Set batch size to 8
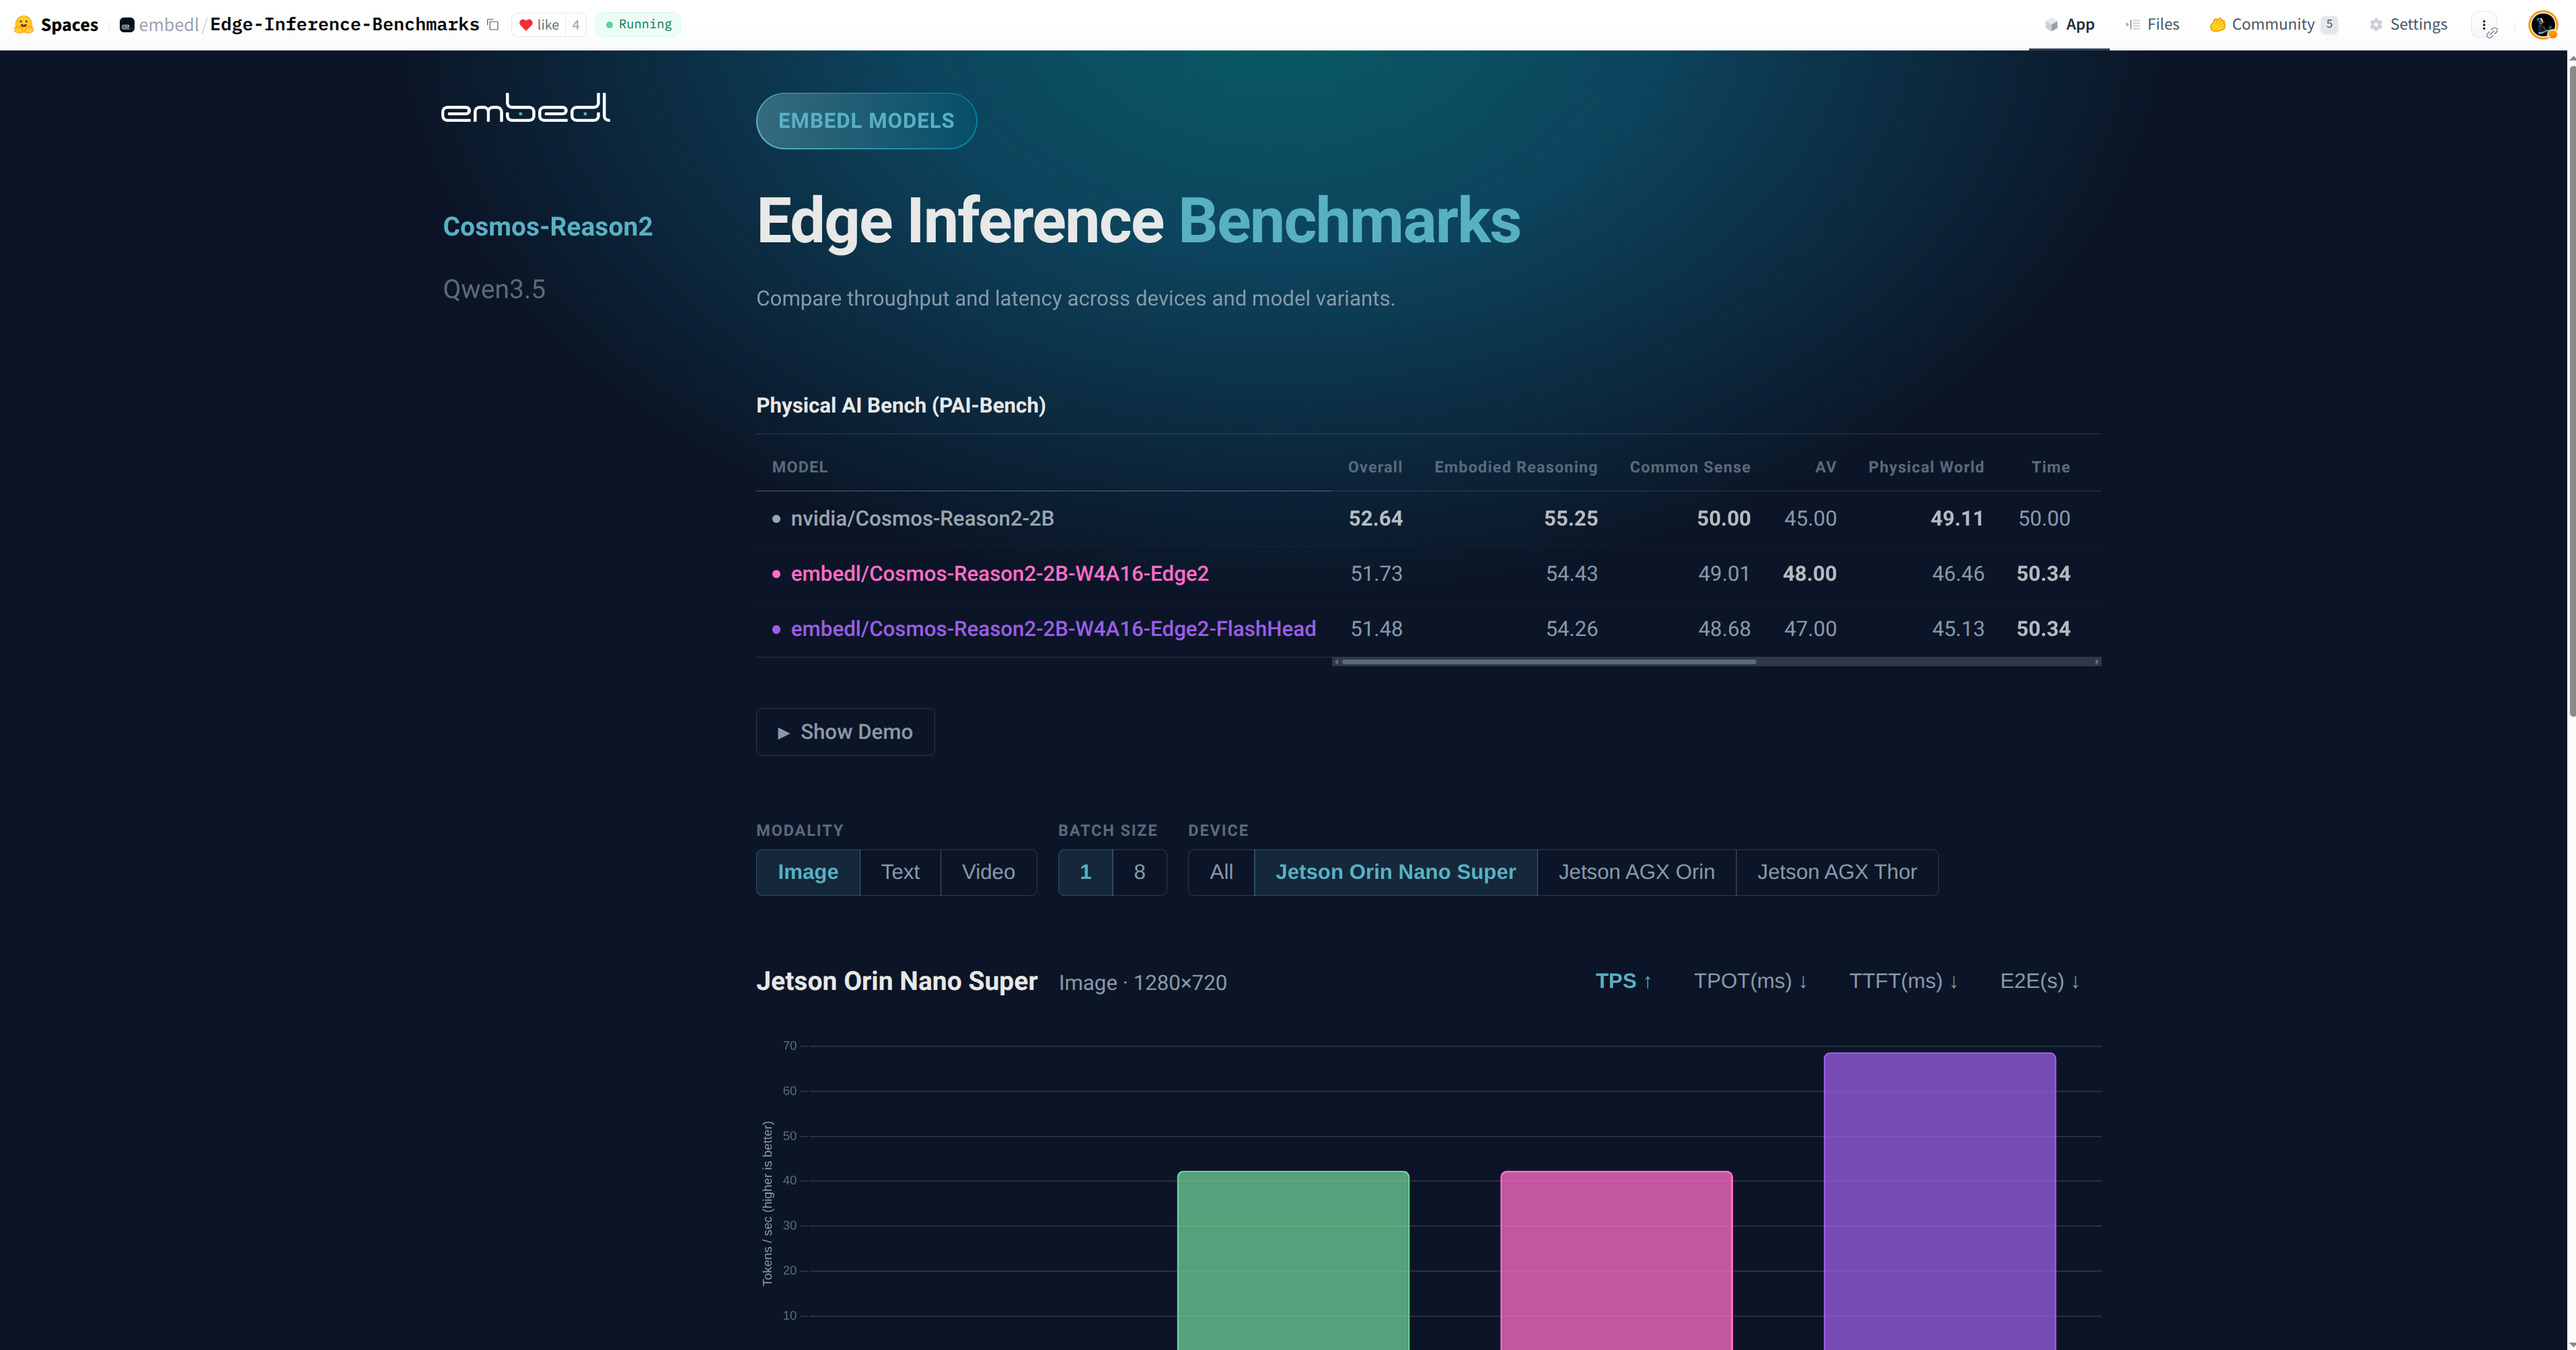Viewport: 2576px width, 1350px height. [x=1139, y=872]
